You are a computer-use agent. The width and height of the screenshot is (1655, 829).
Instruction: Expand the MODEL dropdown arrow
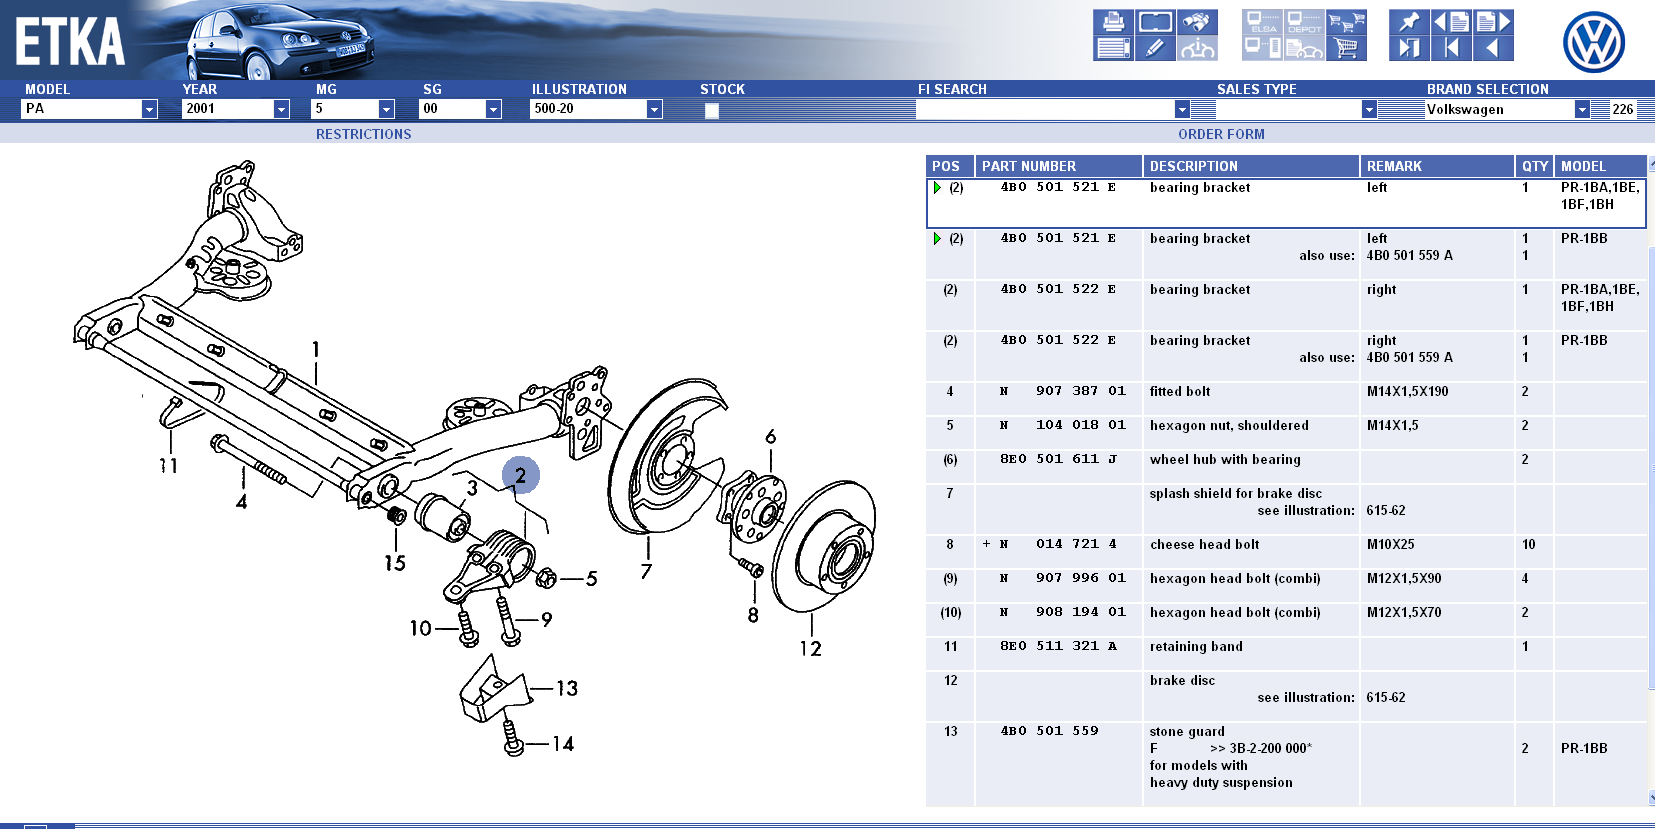[149, 109]
